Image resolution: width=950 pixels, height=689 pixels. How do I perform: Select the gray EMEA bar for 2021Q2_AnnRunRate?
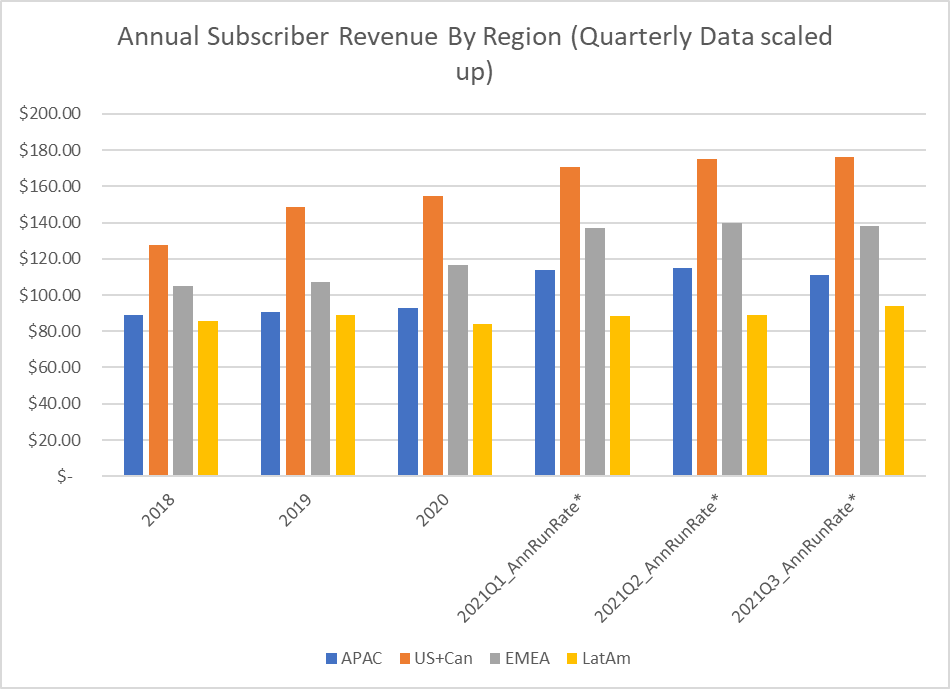click(732, 349)
